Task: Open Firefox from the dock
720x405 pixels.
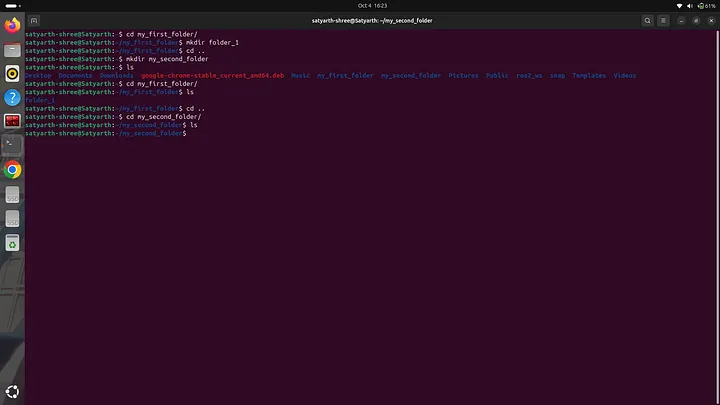Action: click(12, 25)
